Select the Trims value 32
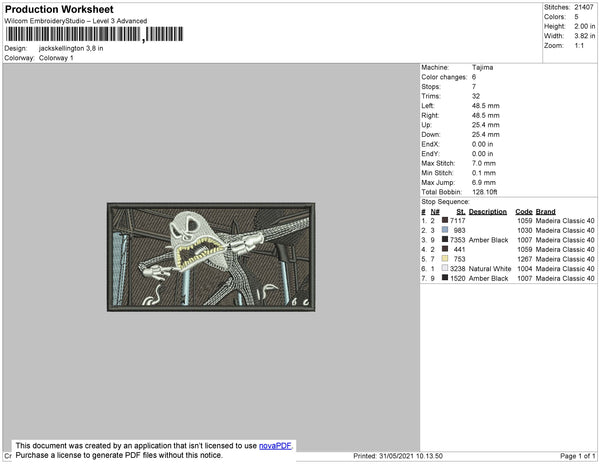600x464 pixels. click(x=476, y=96)
